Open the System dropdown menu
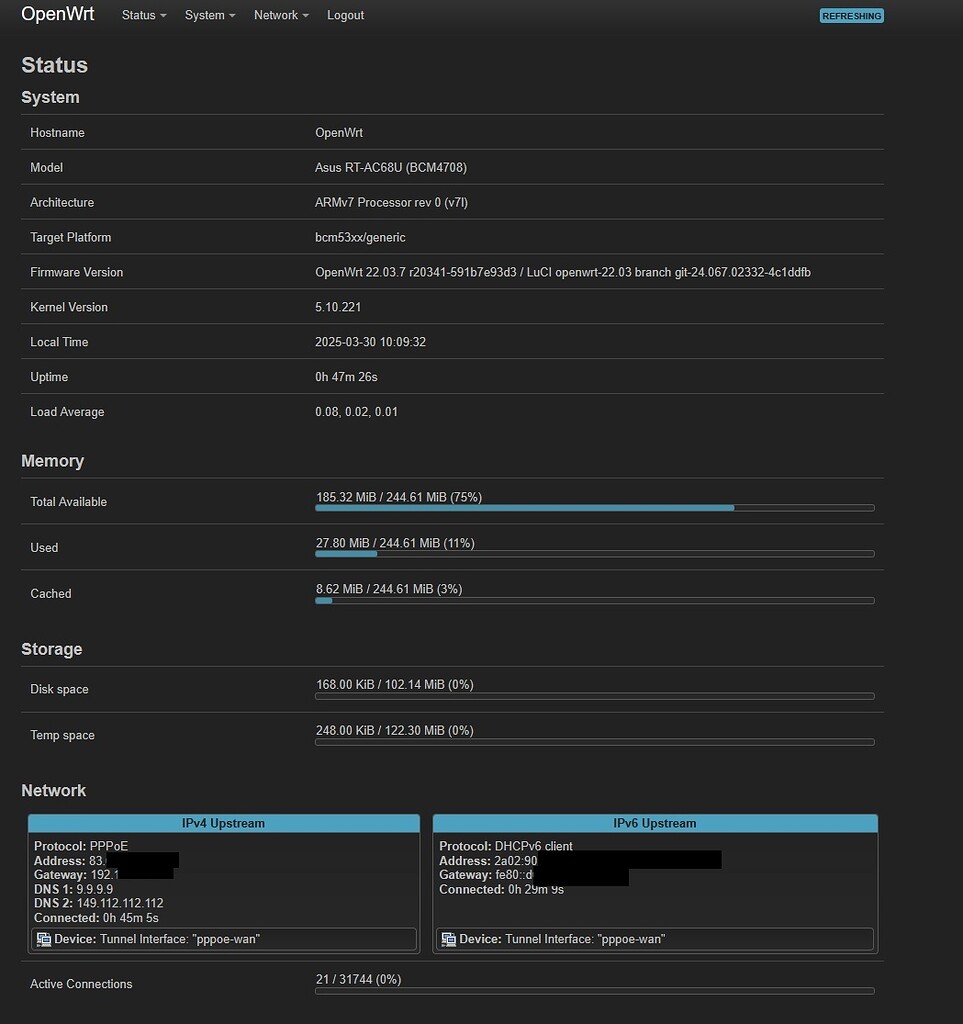The image size is (963, 1024). [209, 15]
